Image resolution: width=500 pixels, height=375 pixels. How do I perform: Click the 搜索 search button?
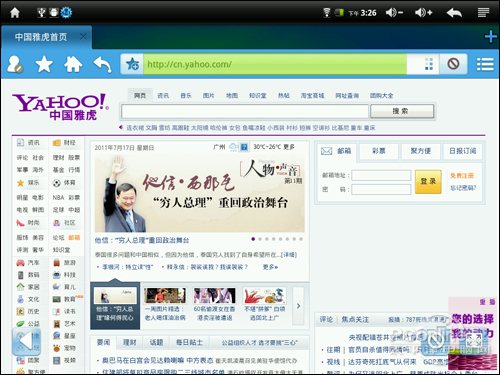tap(402, 111)
